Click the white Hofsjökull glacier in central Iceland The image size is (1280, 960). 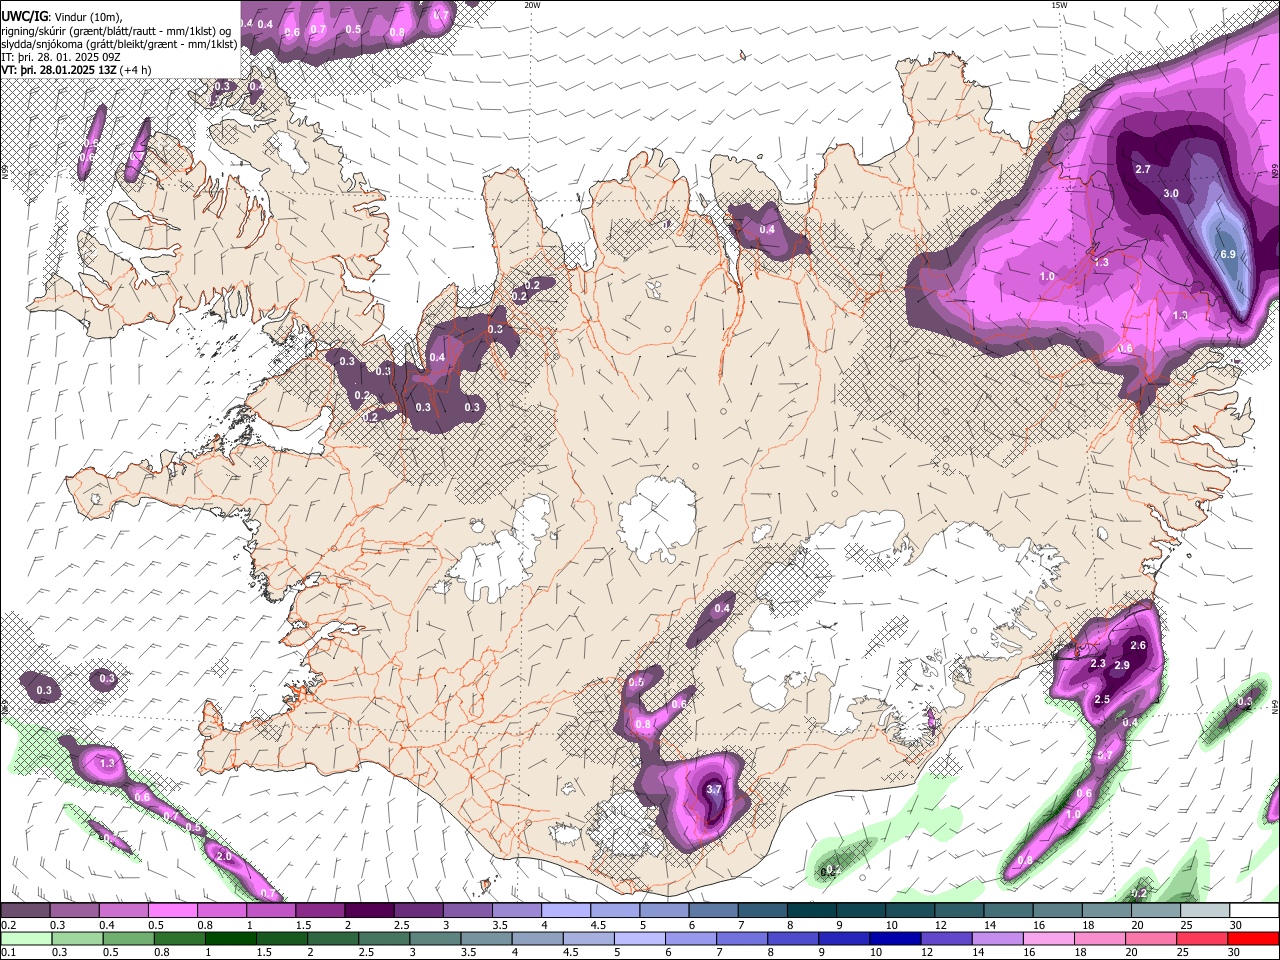(657, 518)
